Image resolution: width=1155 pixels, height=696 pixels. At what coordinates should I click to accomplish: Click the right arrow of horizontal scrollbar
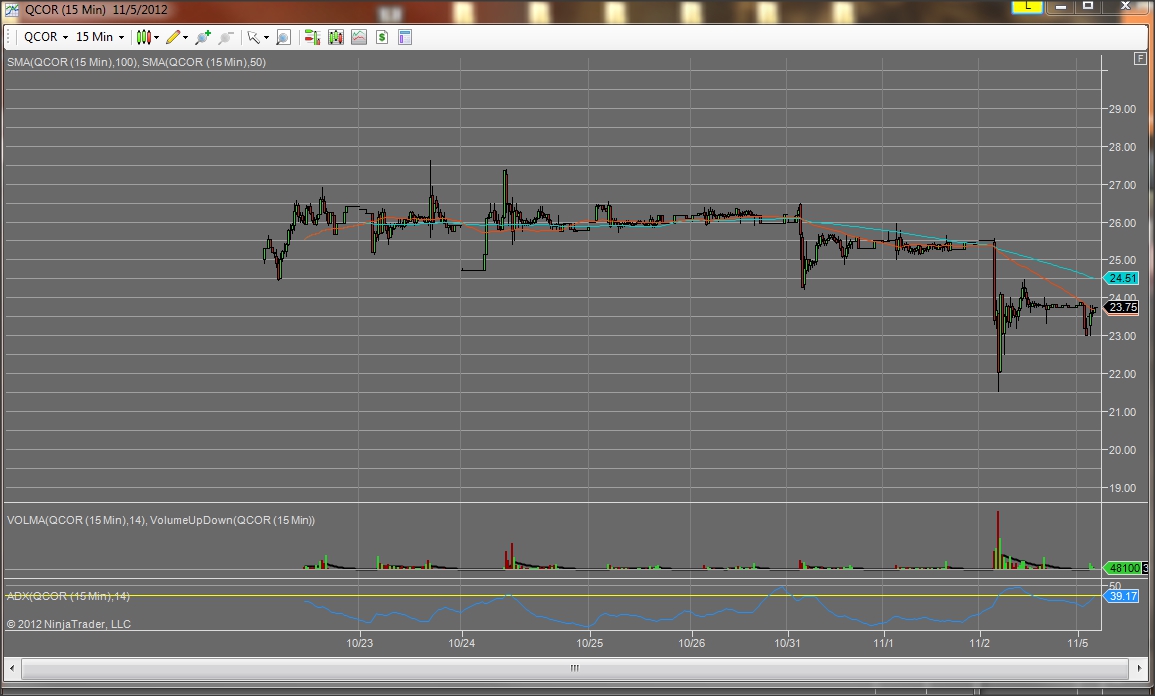(1139, 669)
